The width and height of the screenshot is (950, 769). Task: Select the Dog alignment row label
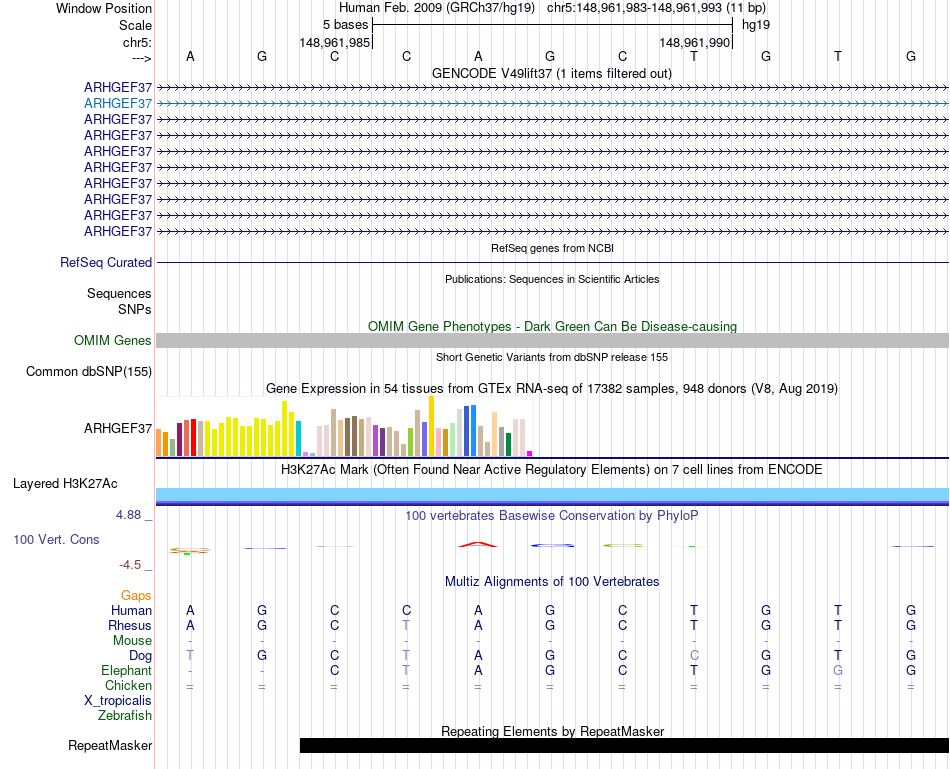[x=140, y=656]
